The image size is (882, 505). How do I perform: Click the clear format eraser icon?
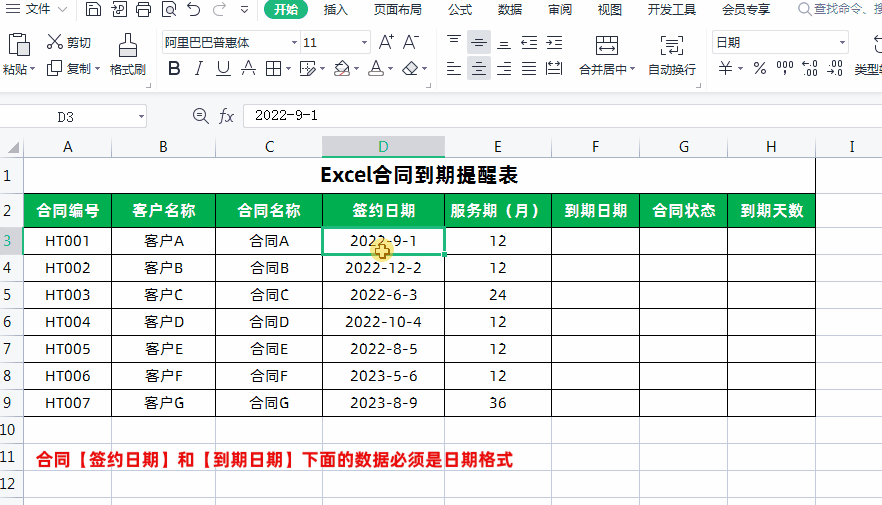411,69
